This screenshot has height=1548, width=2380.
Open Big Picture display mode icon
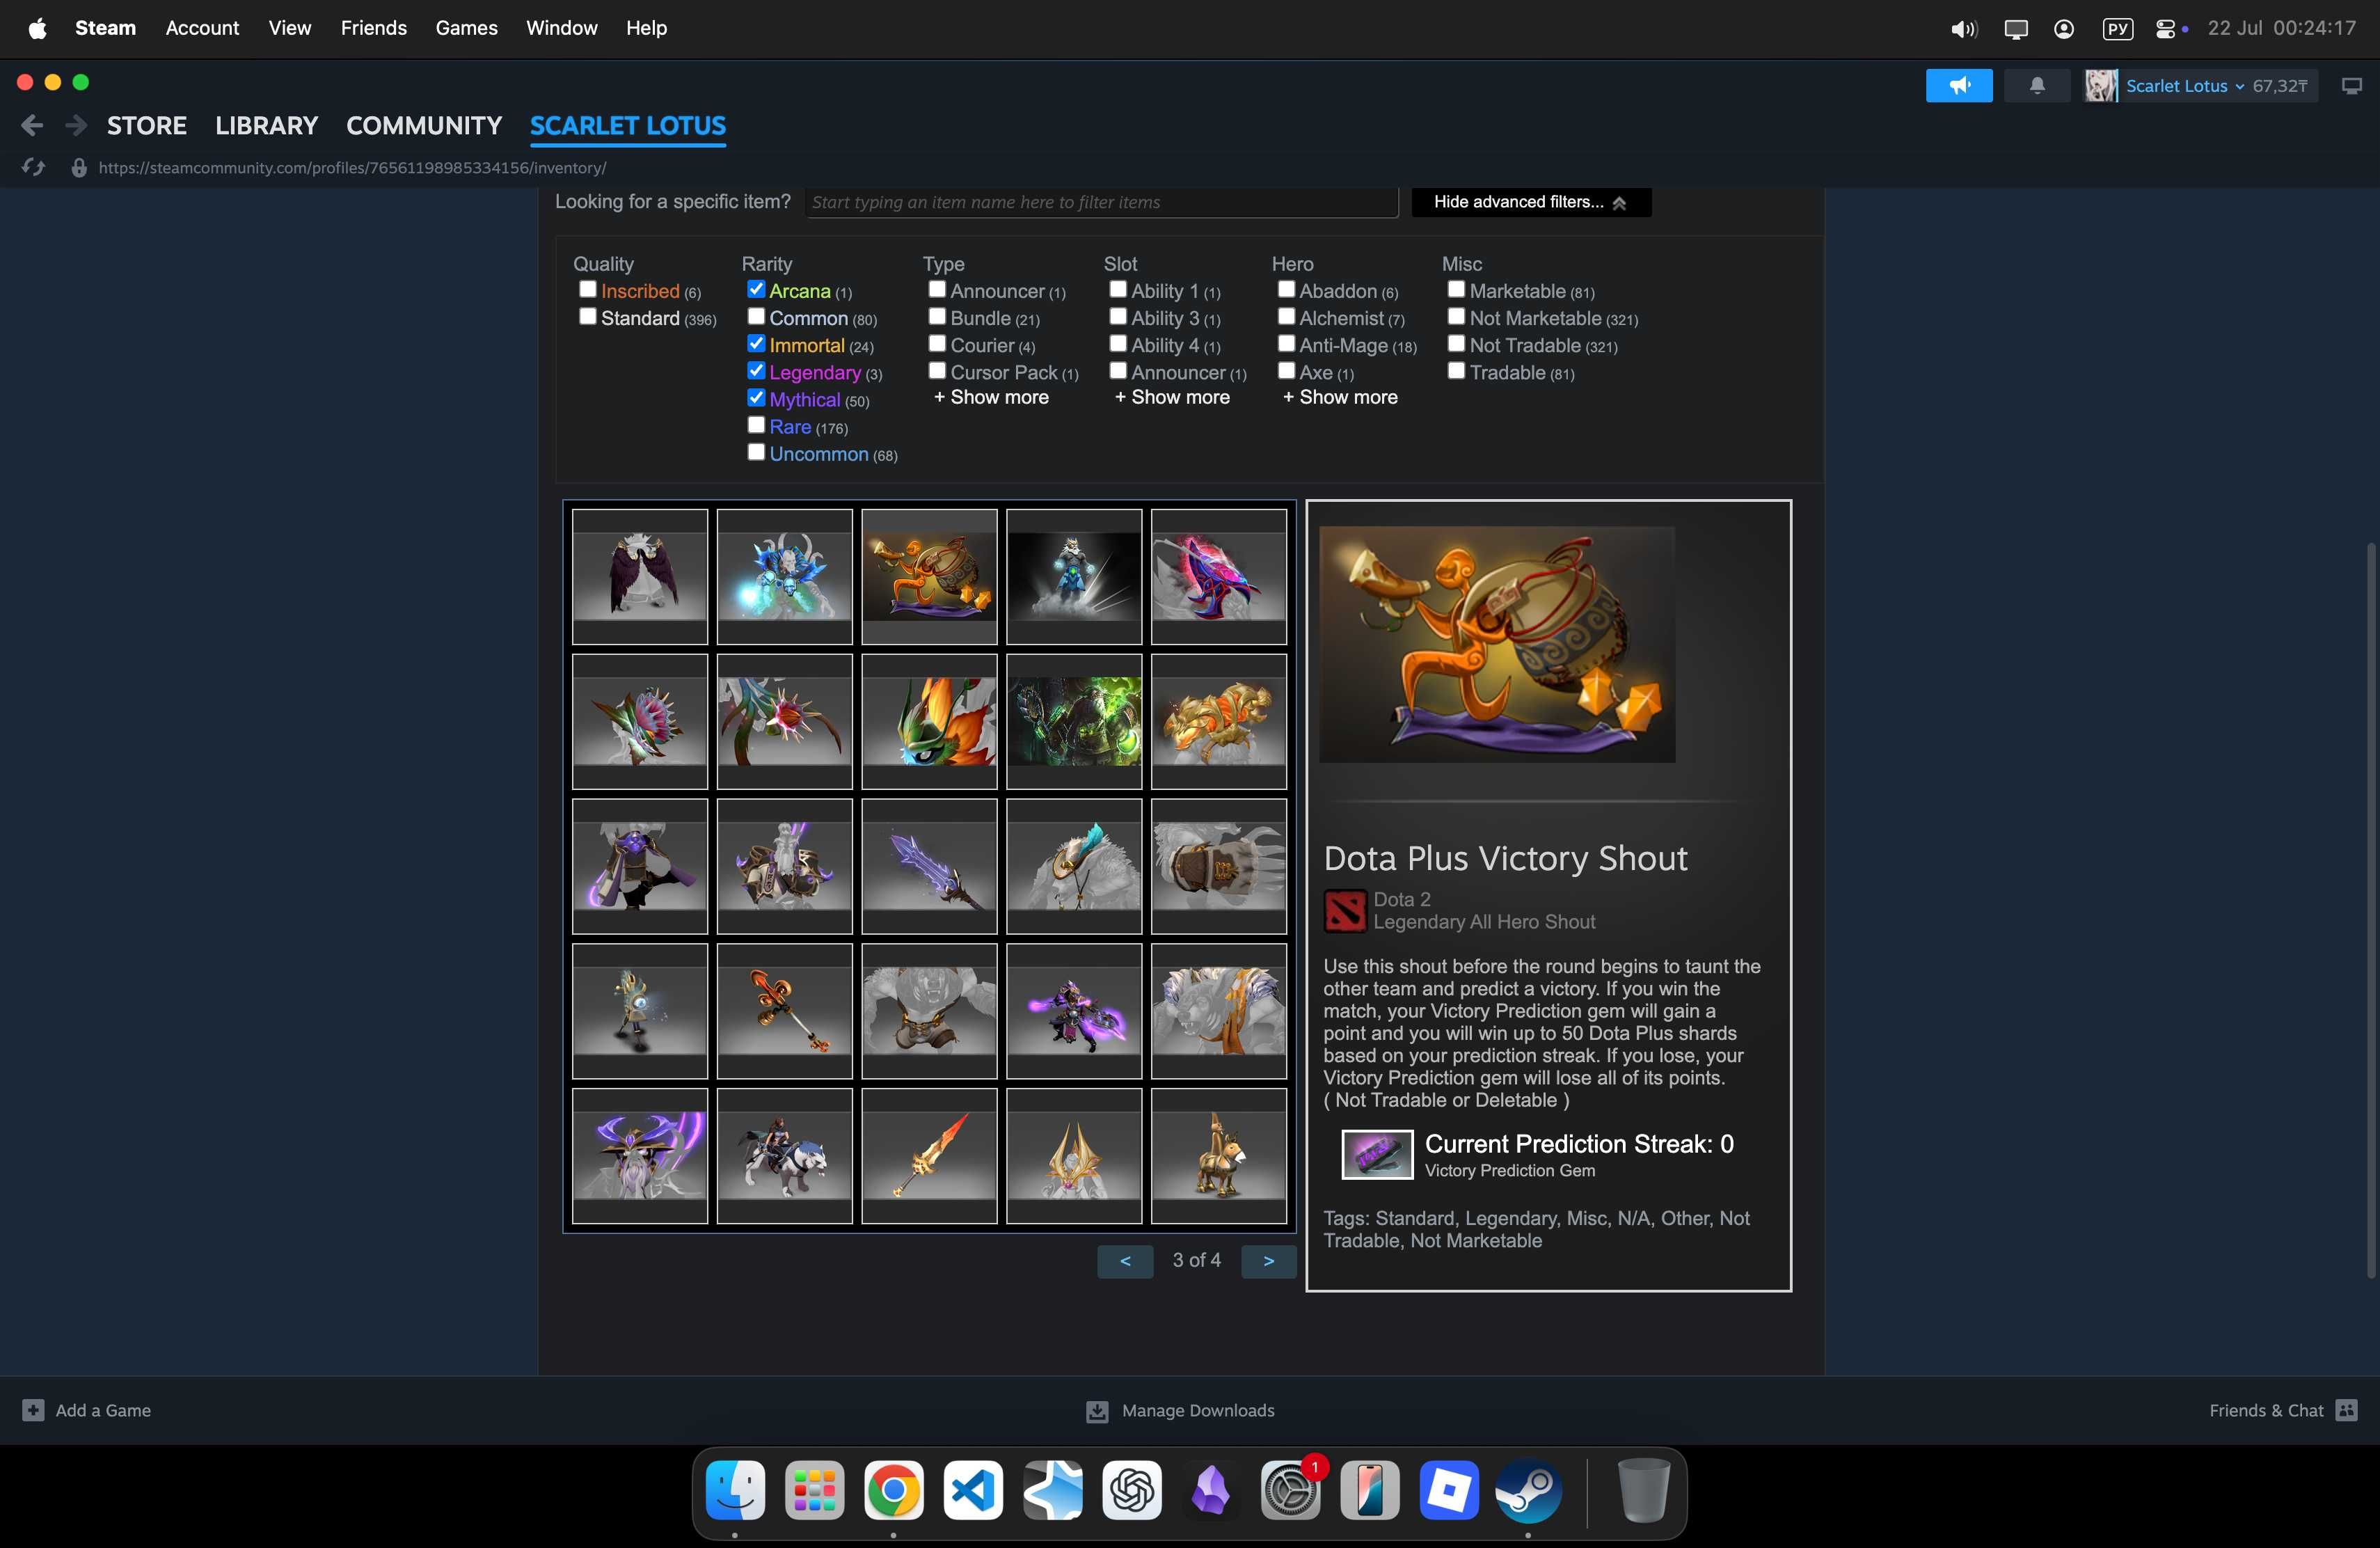coord(2352,86)
